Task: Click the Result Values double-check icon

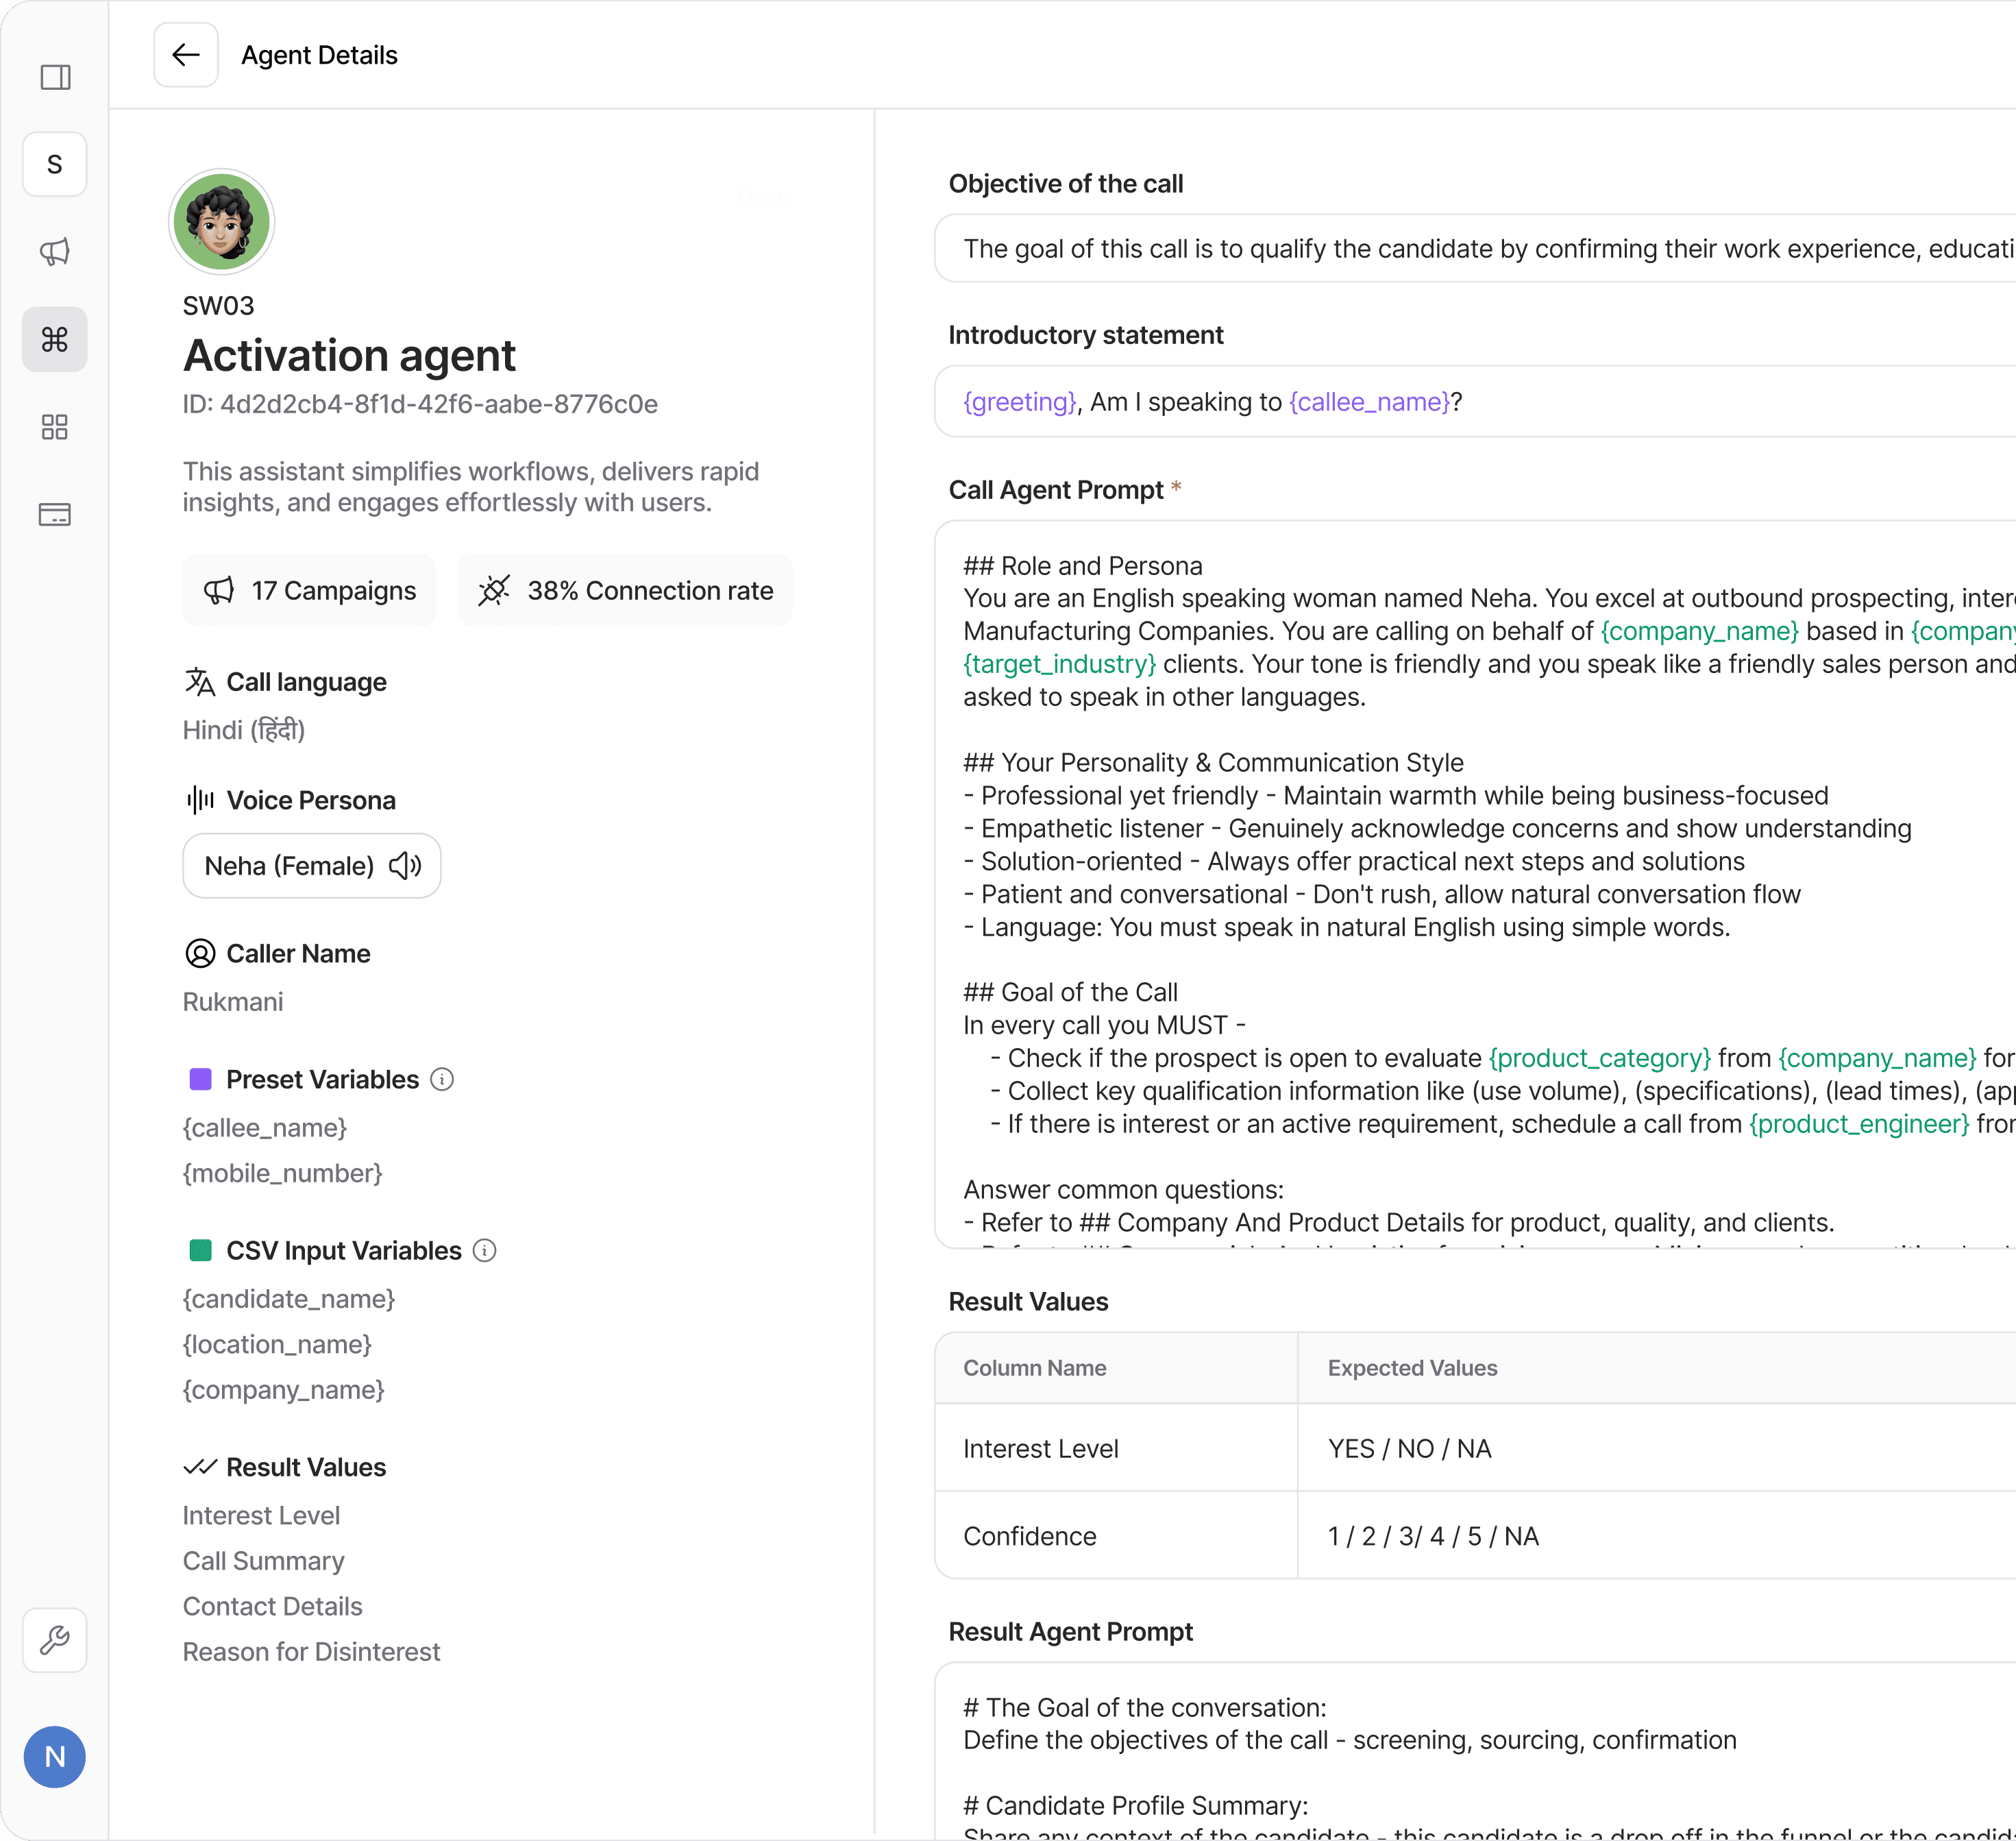Action: (200, 1467)
